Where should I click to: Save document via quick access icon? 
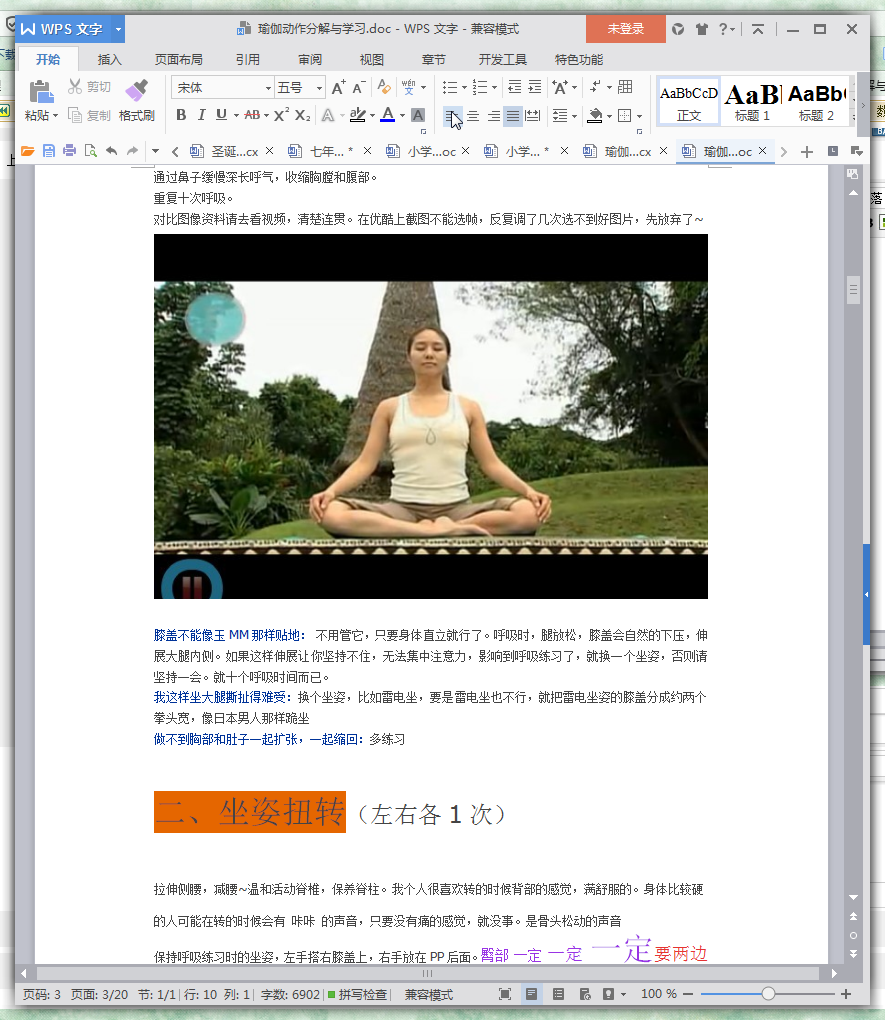pos(49,151)
